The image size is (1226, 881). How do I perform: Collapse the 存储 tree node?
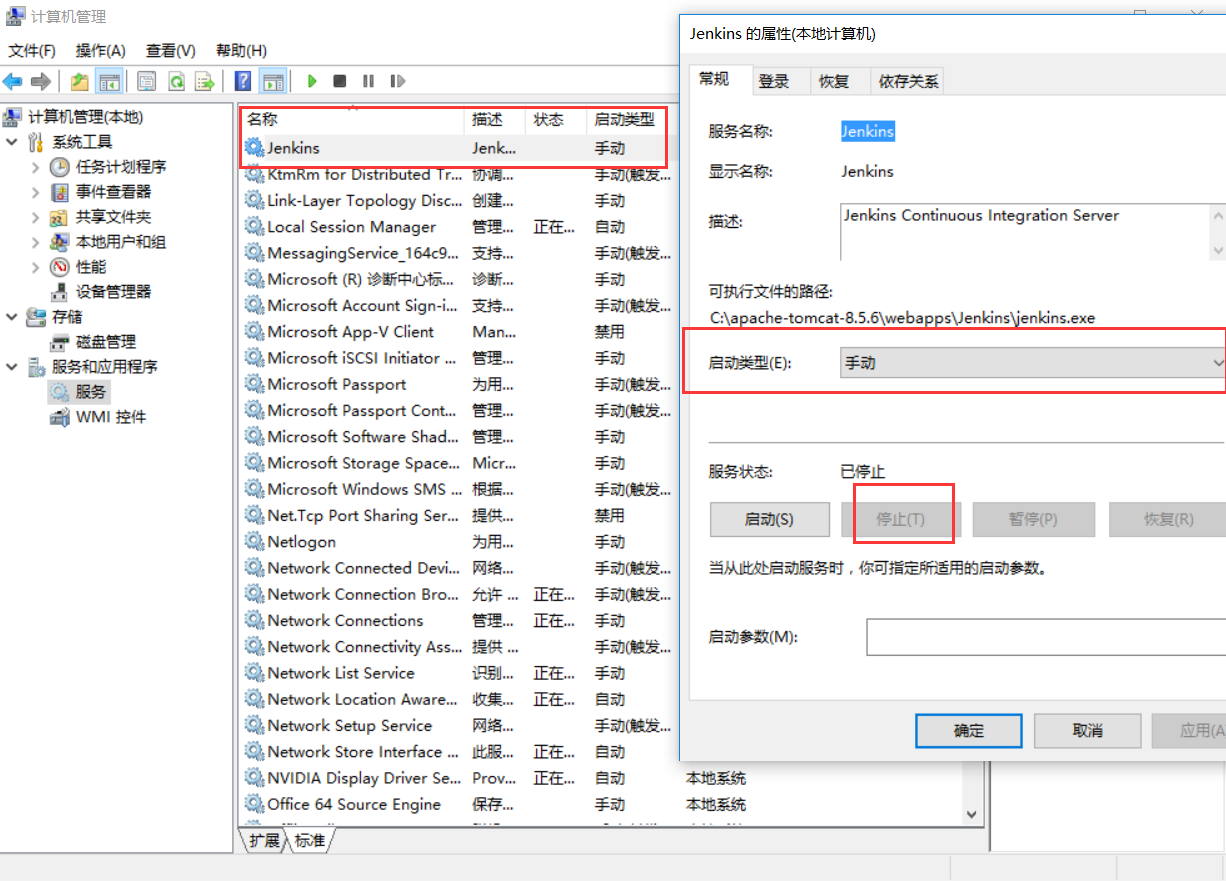pos(12,317)
